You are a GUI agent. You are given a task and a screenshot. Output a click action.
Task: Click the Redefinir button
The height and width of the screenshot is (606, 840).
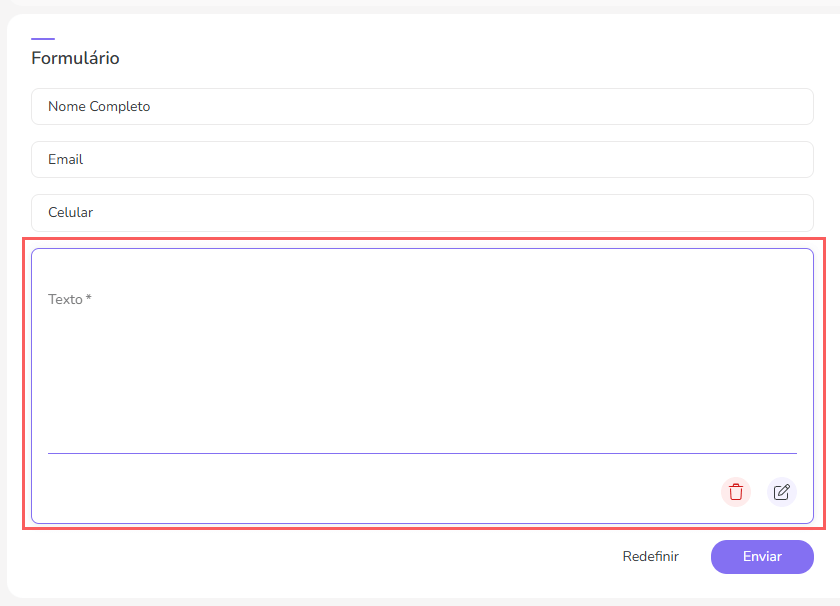pyautogui.click(x=650, y=557)
